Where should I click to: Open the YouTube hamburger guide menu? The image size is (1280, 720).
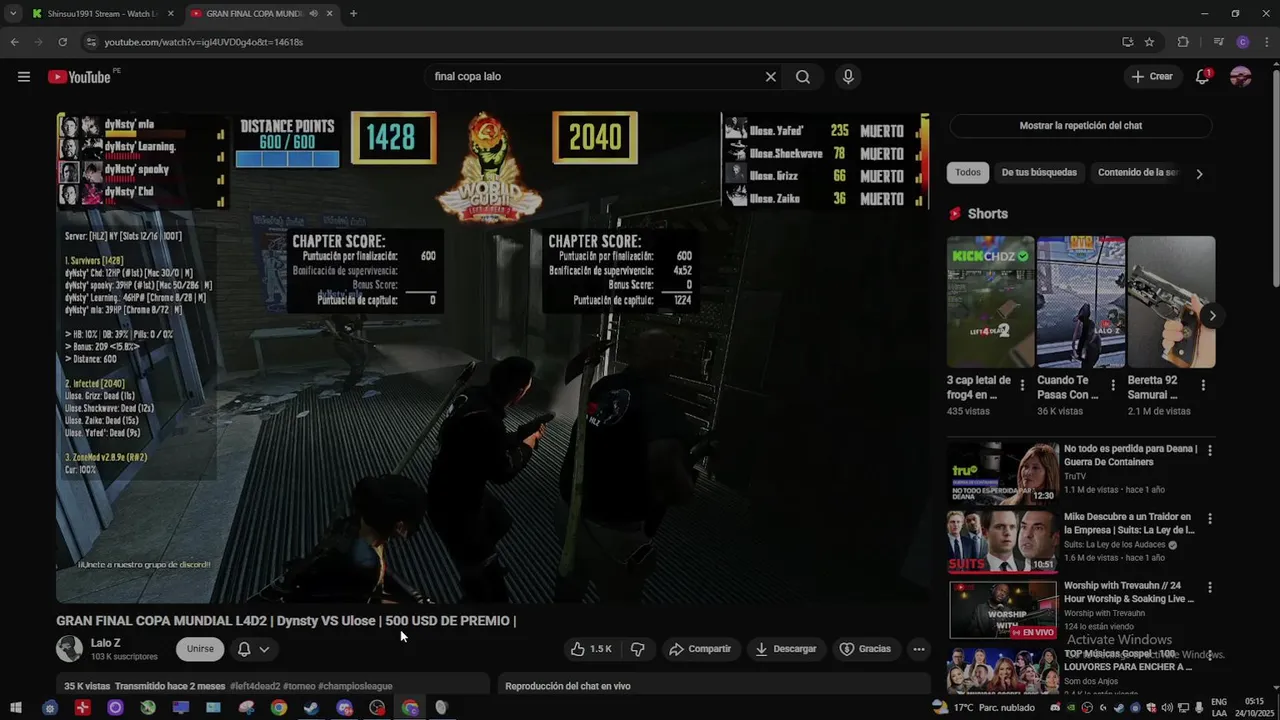click(24, 77)
